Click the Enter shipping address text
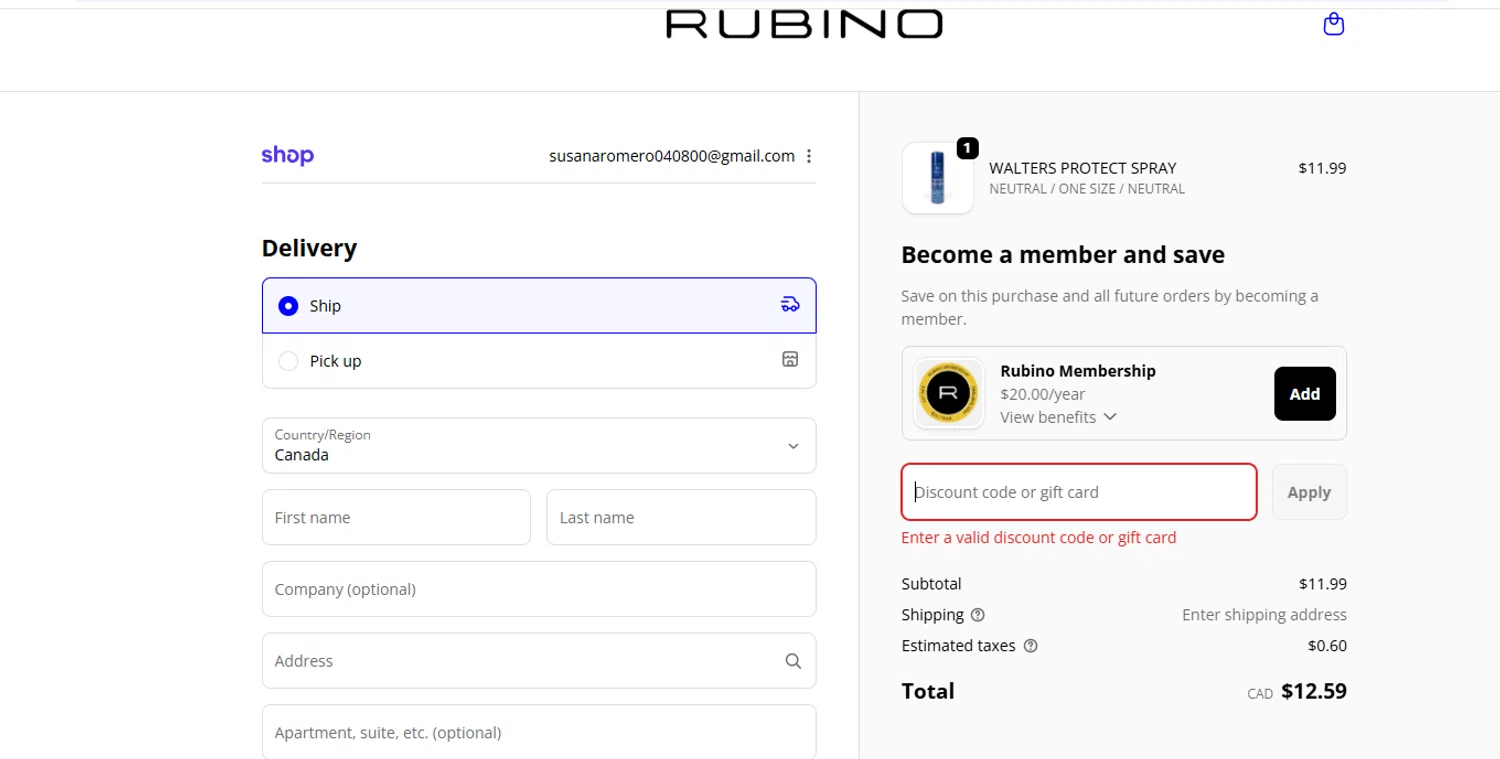1500x759 pixels. (x=1264, y=615)
